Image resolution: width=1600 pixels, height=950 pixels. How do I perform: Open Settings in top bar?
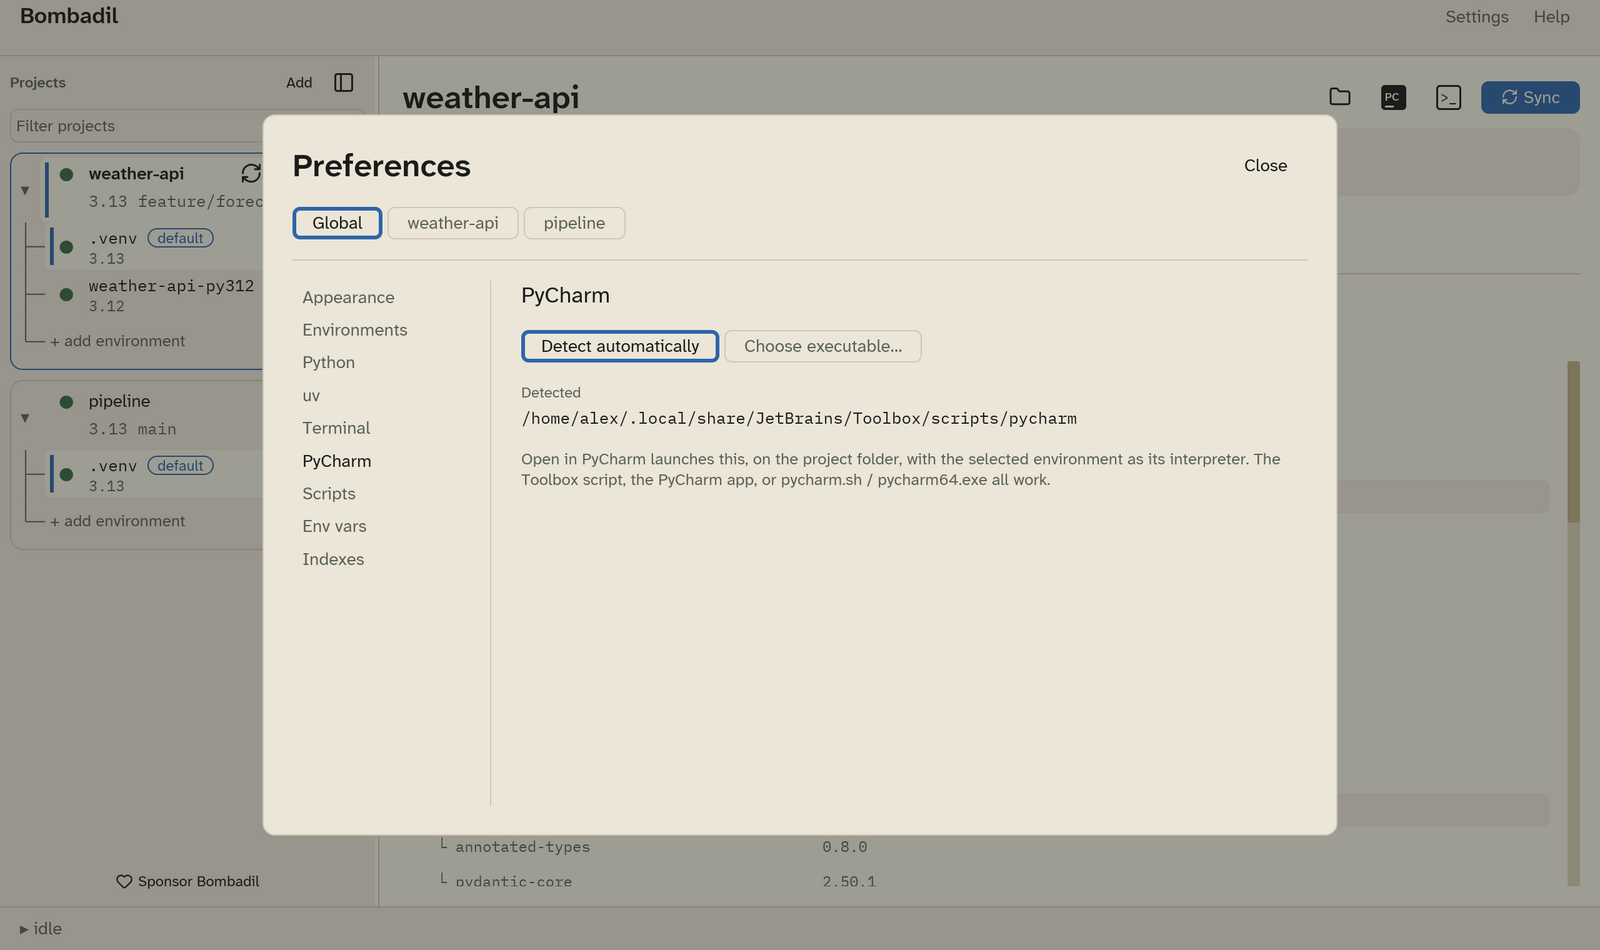tap(1476, 17)
